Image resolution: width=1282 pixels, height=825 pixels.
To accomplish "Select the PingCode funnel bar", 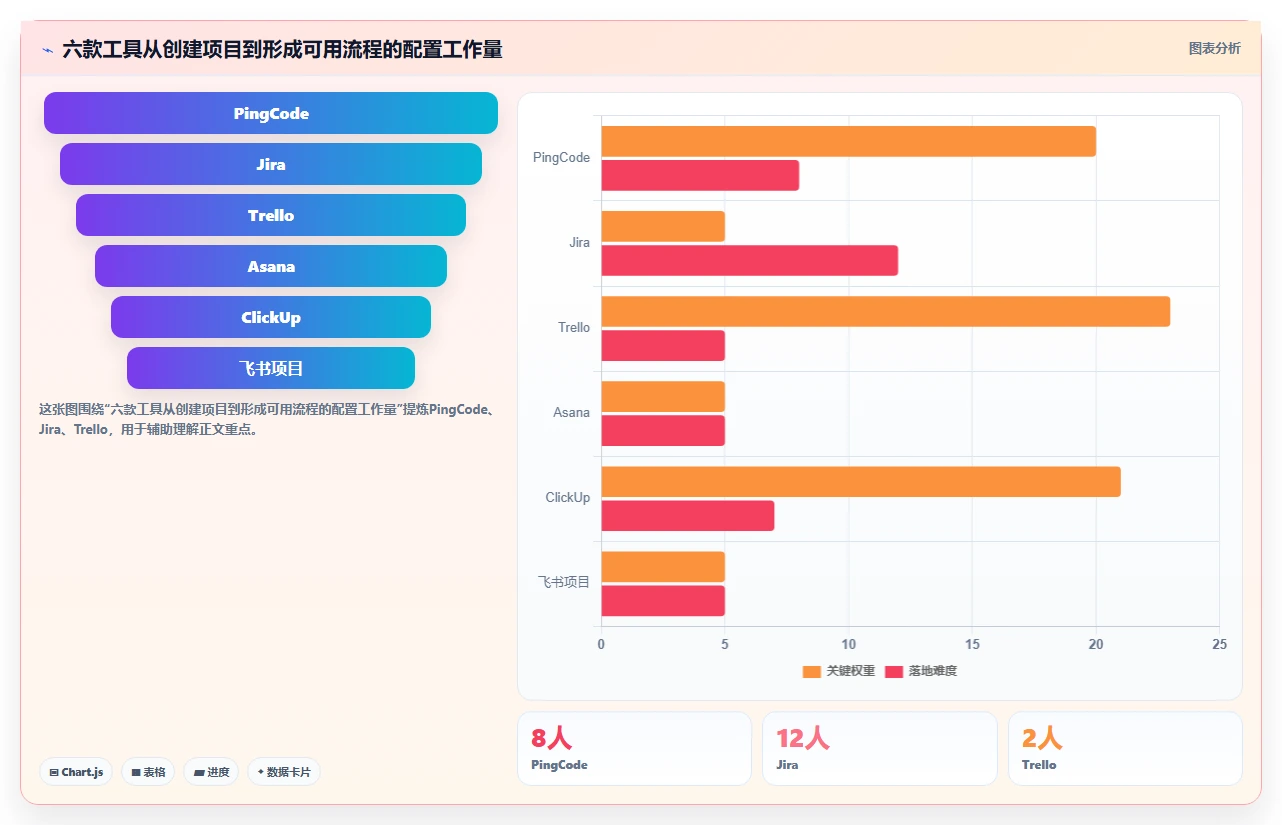I will (271, 113).
